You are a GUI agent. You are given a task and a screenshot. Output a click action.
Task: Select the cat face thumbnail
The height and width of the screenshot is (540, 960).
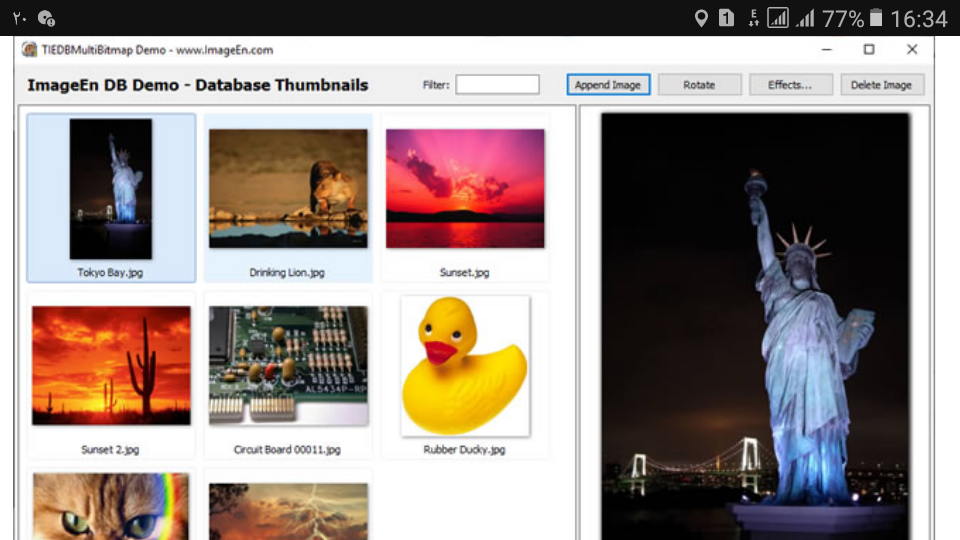[x=111, y=506]
